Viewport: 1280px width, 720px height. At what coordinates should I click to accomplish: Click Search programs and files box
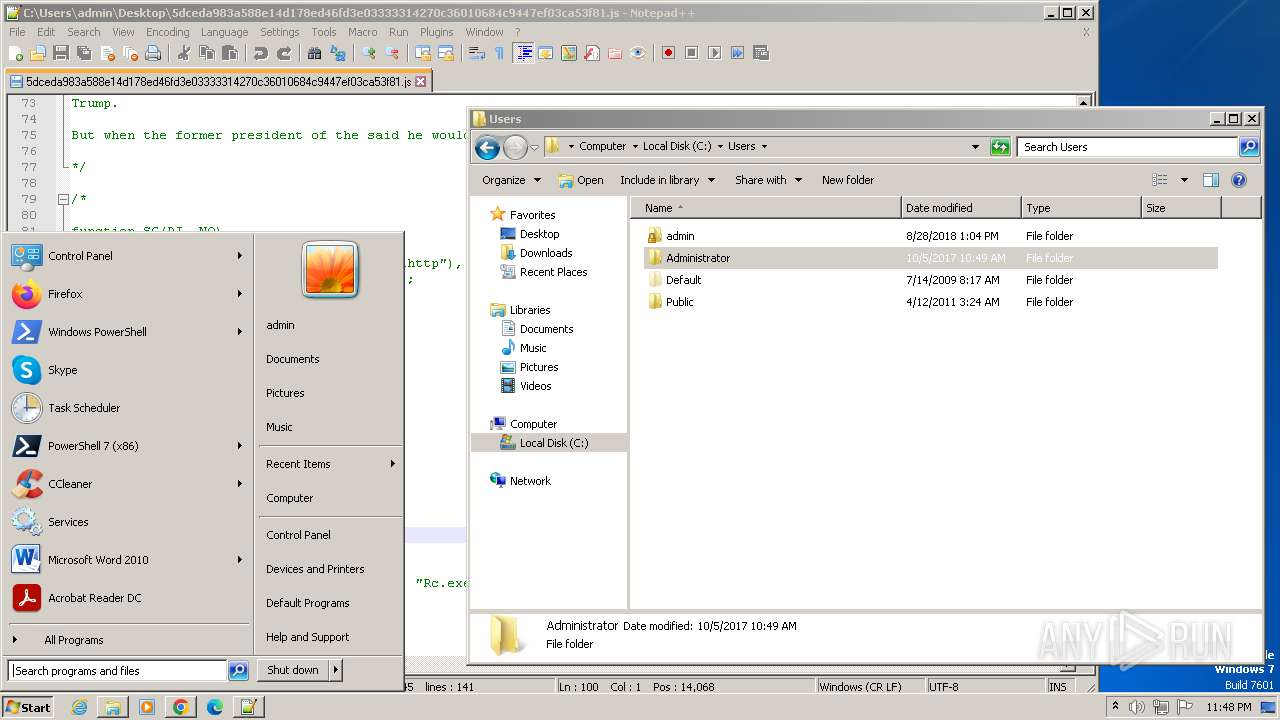117,671
